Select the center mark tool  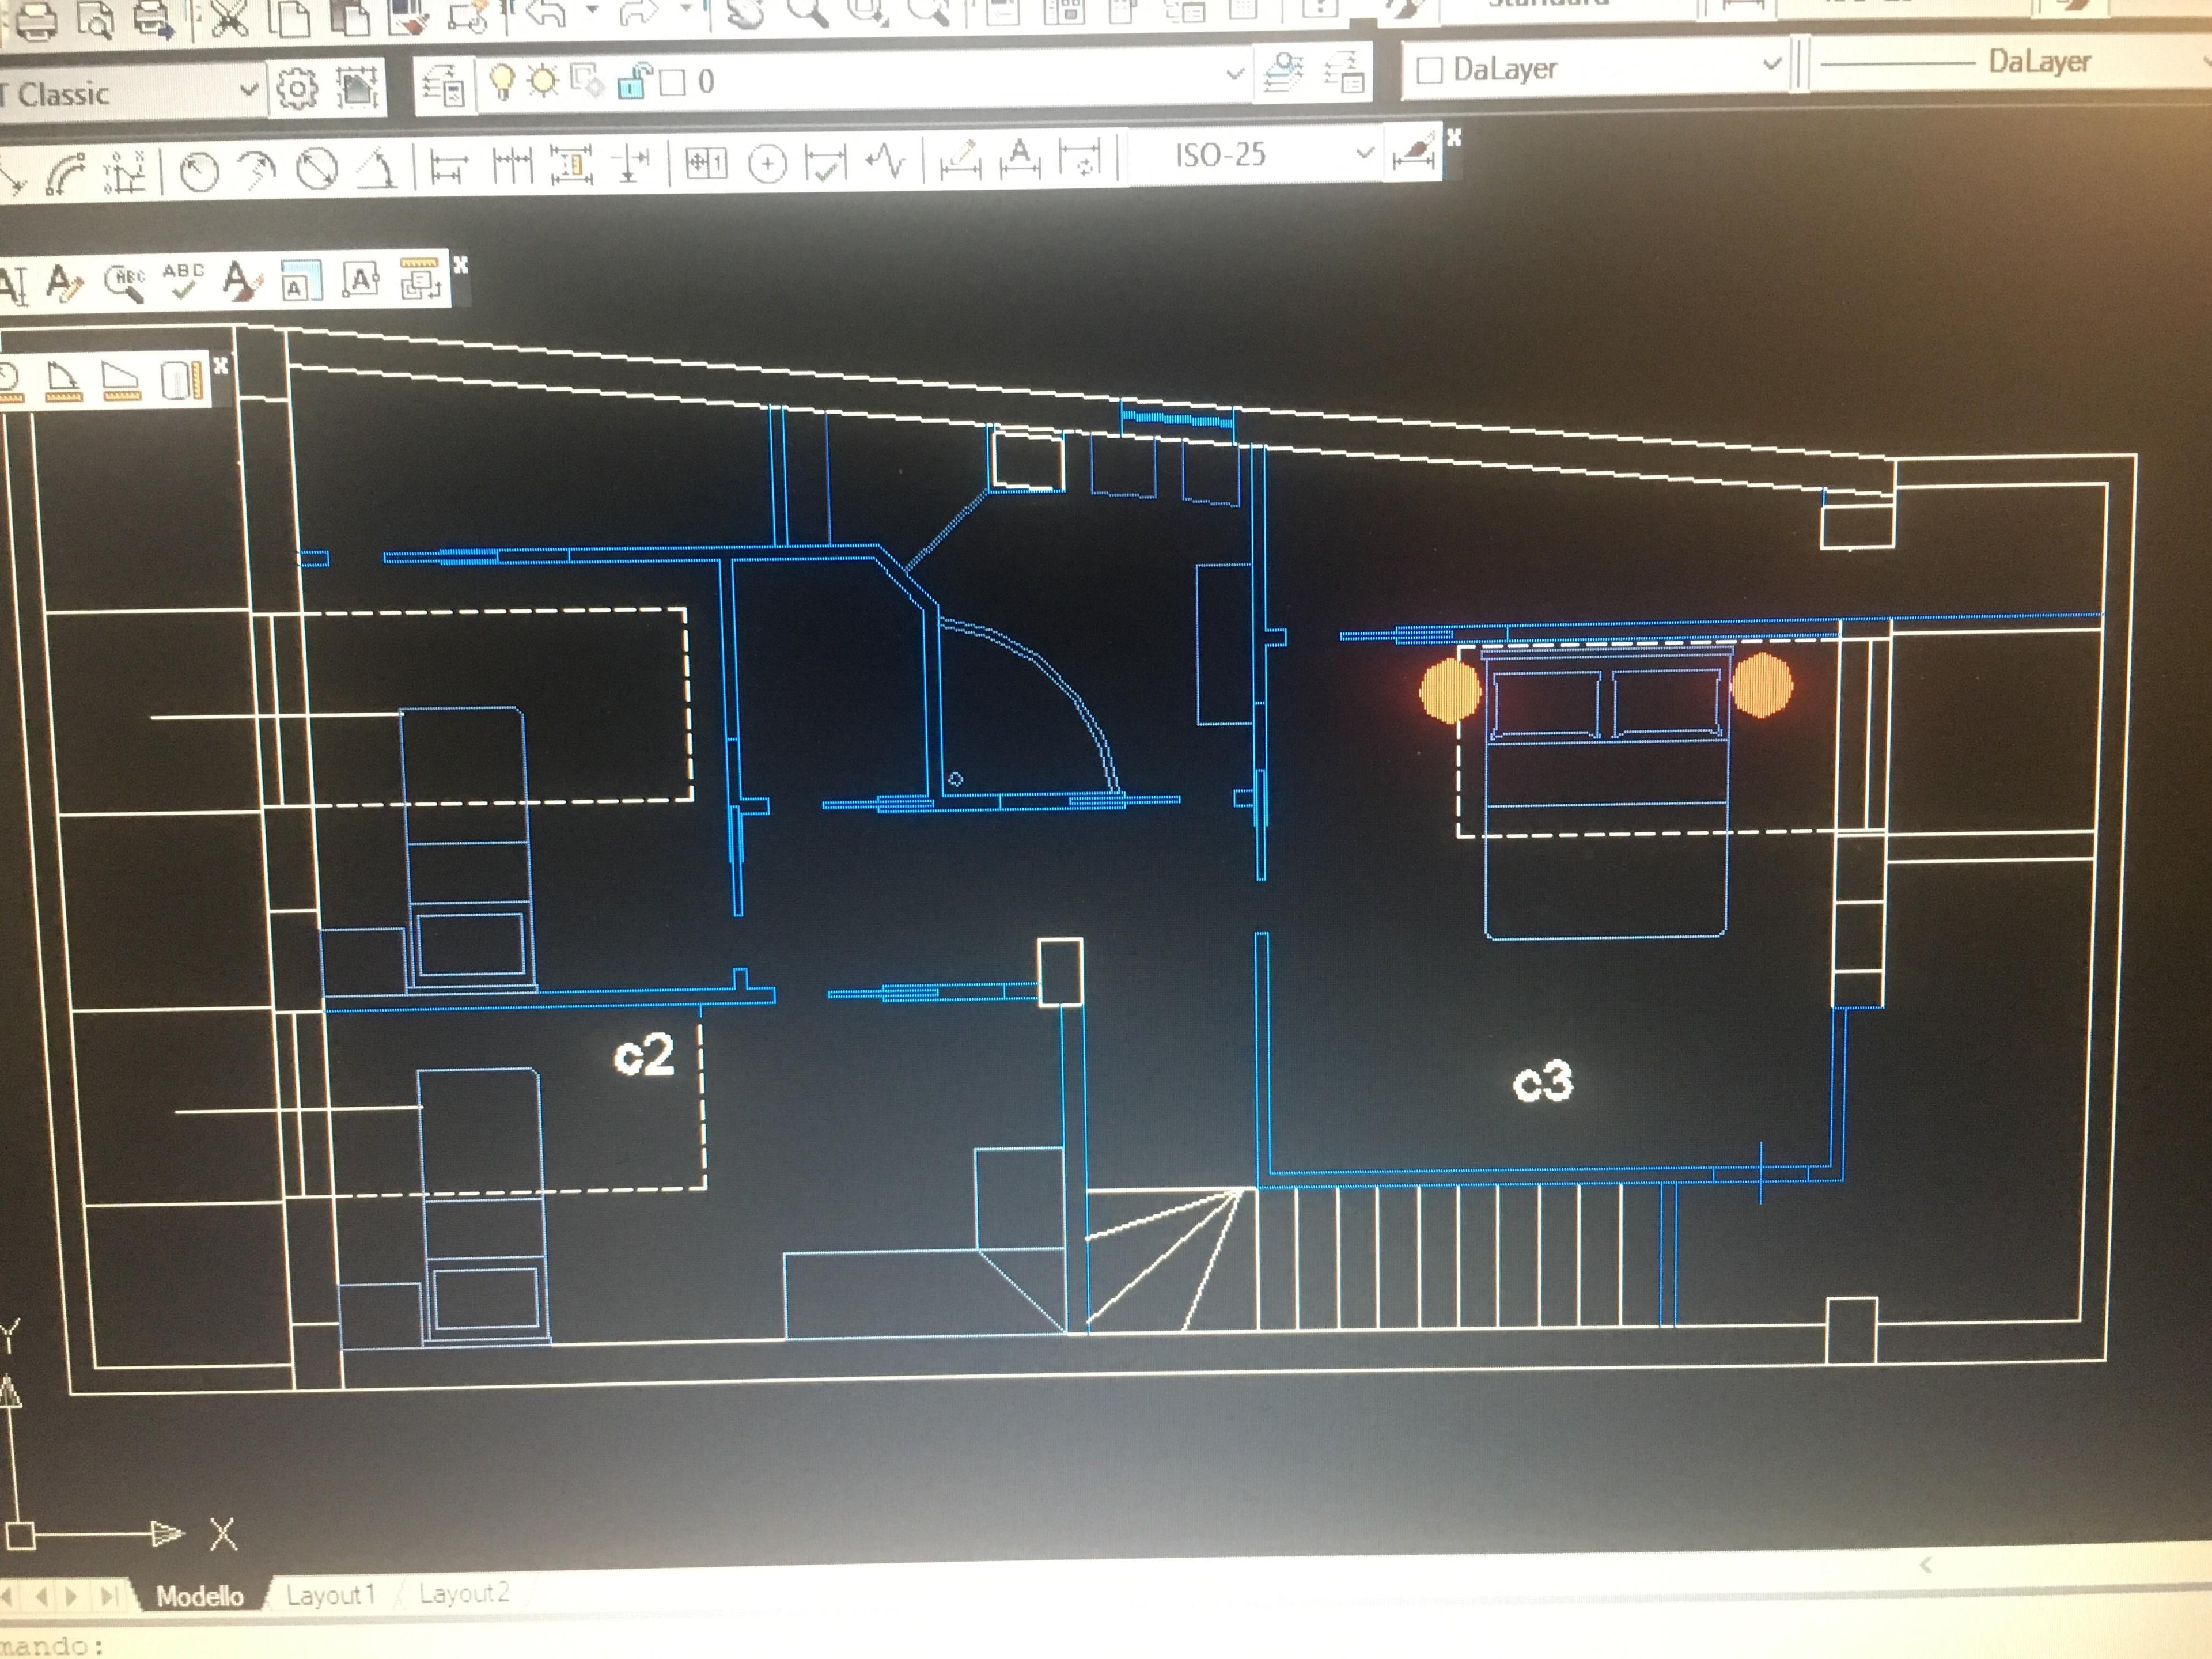click(767, 164)
